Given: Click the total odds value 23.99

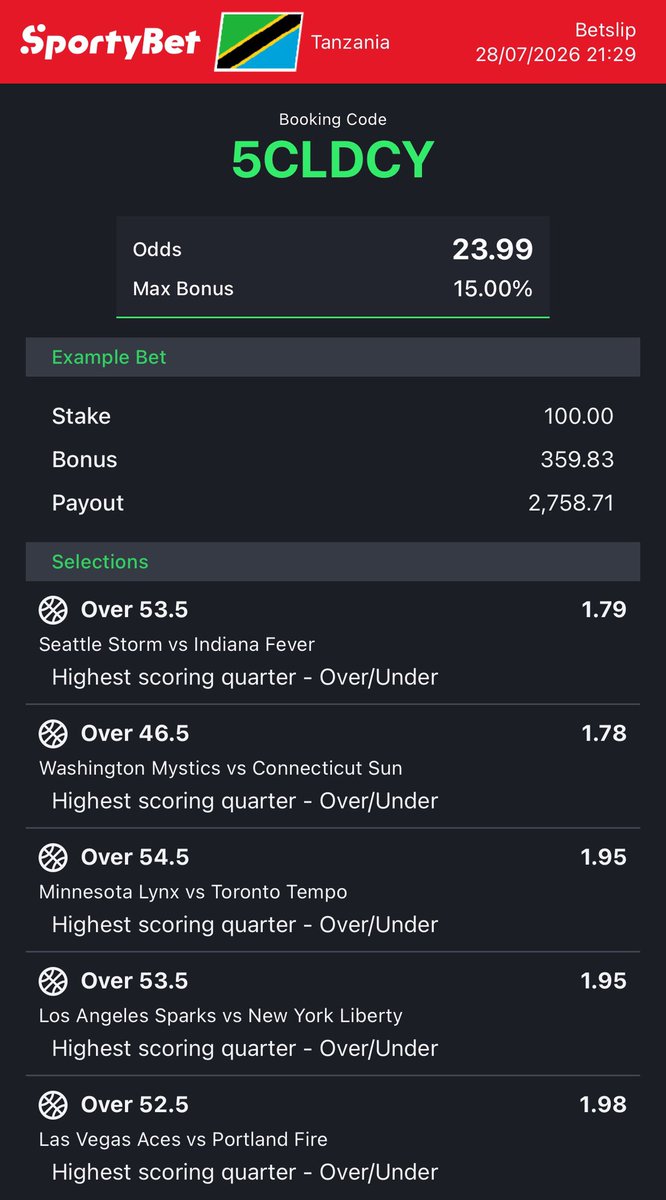Looking at the screenshot, I should 492,249.
